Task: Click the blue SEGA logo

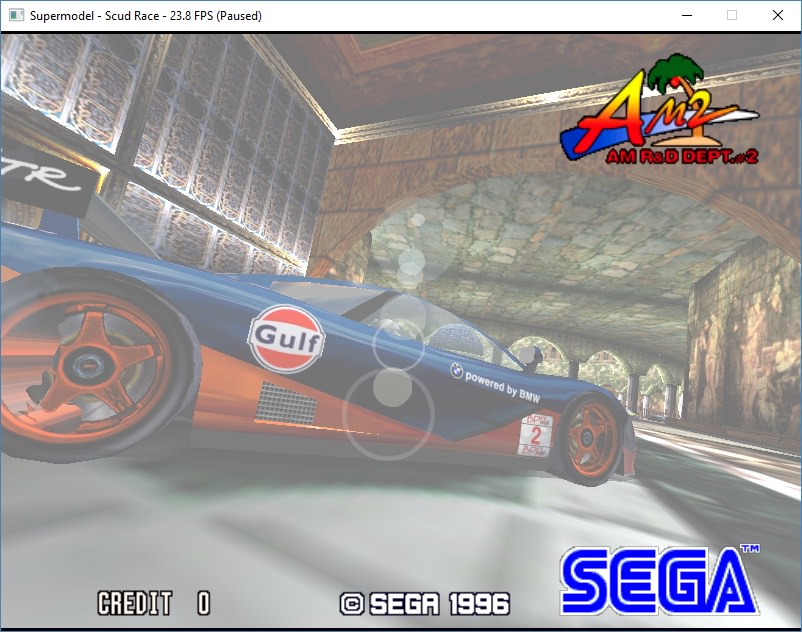Action: point(660,580)
